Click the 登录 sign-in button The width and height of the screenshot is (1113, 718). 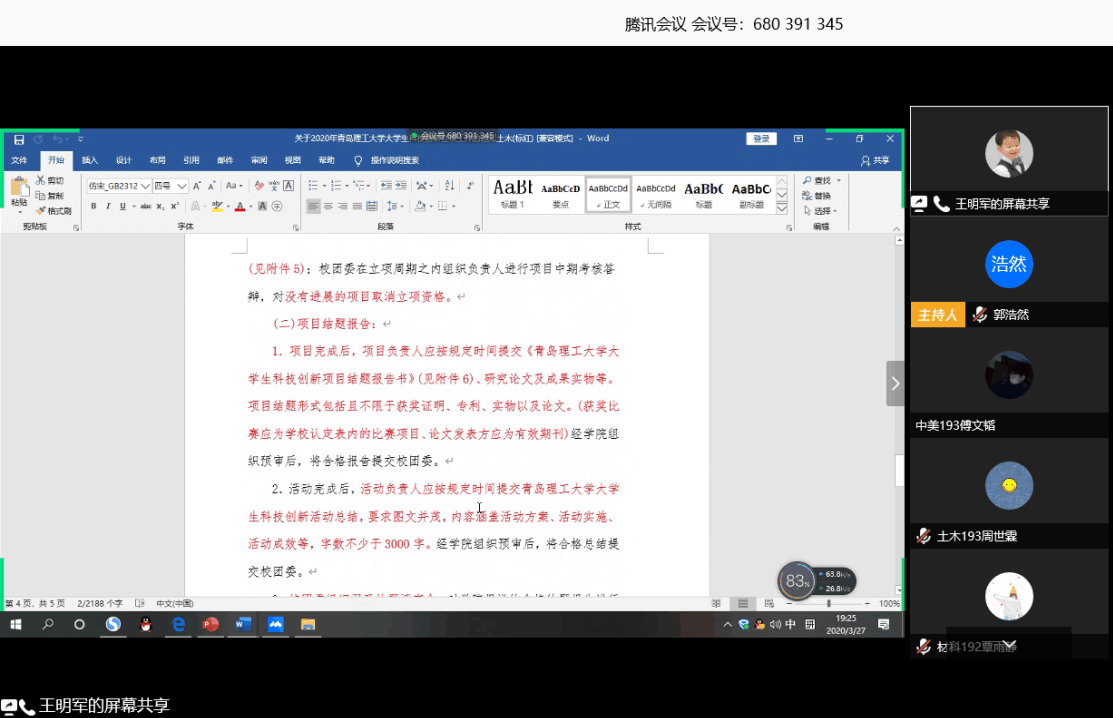click(x=761, y=139)
